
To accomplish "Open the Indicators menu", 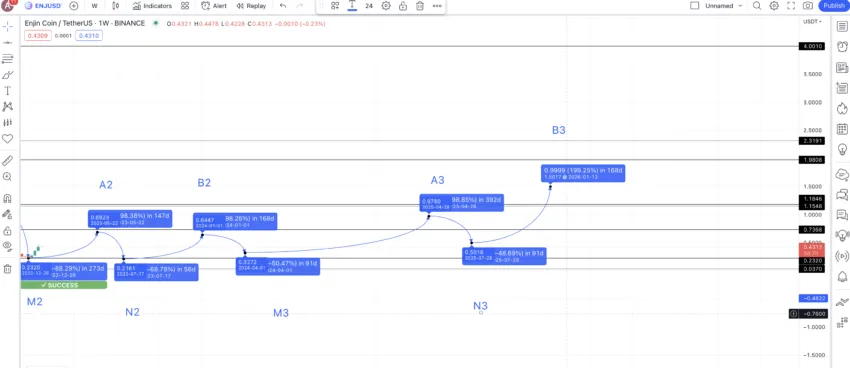I will point(152,6).
